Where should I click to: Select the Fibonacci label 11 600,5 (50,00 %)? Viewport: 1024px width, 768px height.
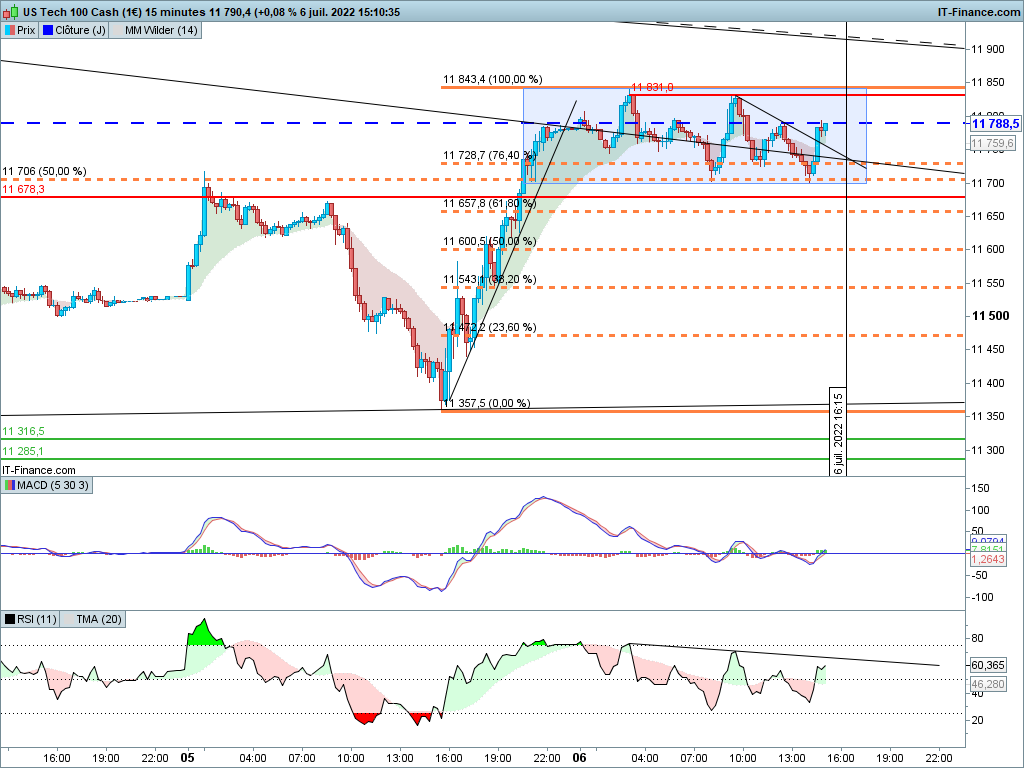[x=490, y=241]
